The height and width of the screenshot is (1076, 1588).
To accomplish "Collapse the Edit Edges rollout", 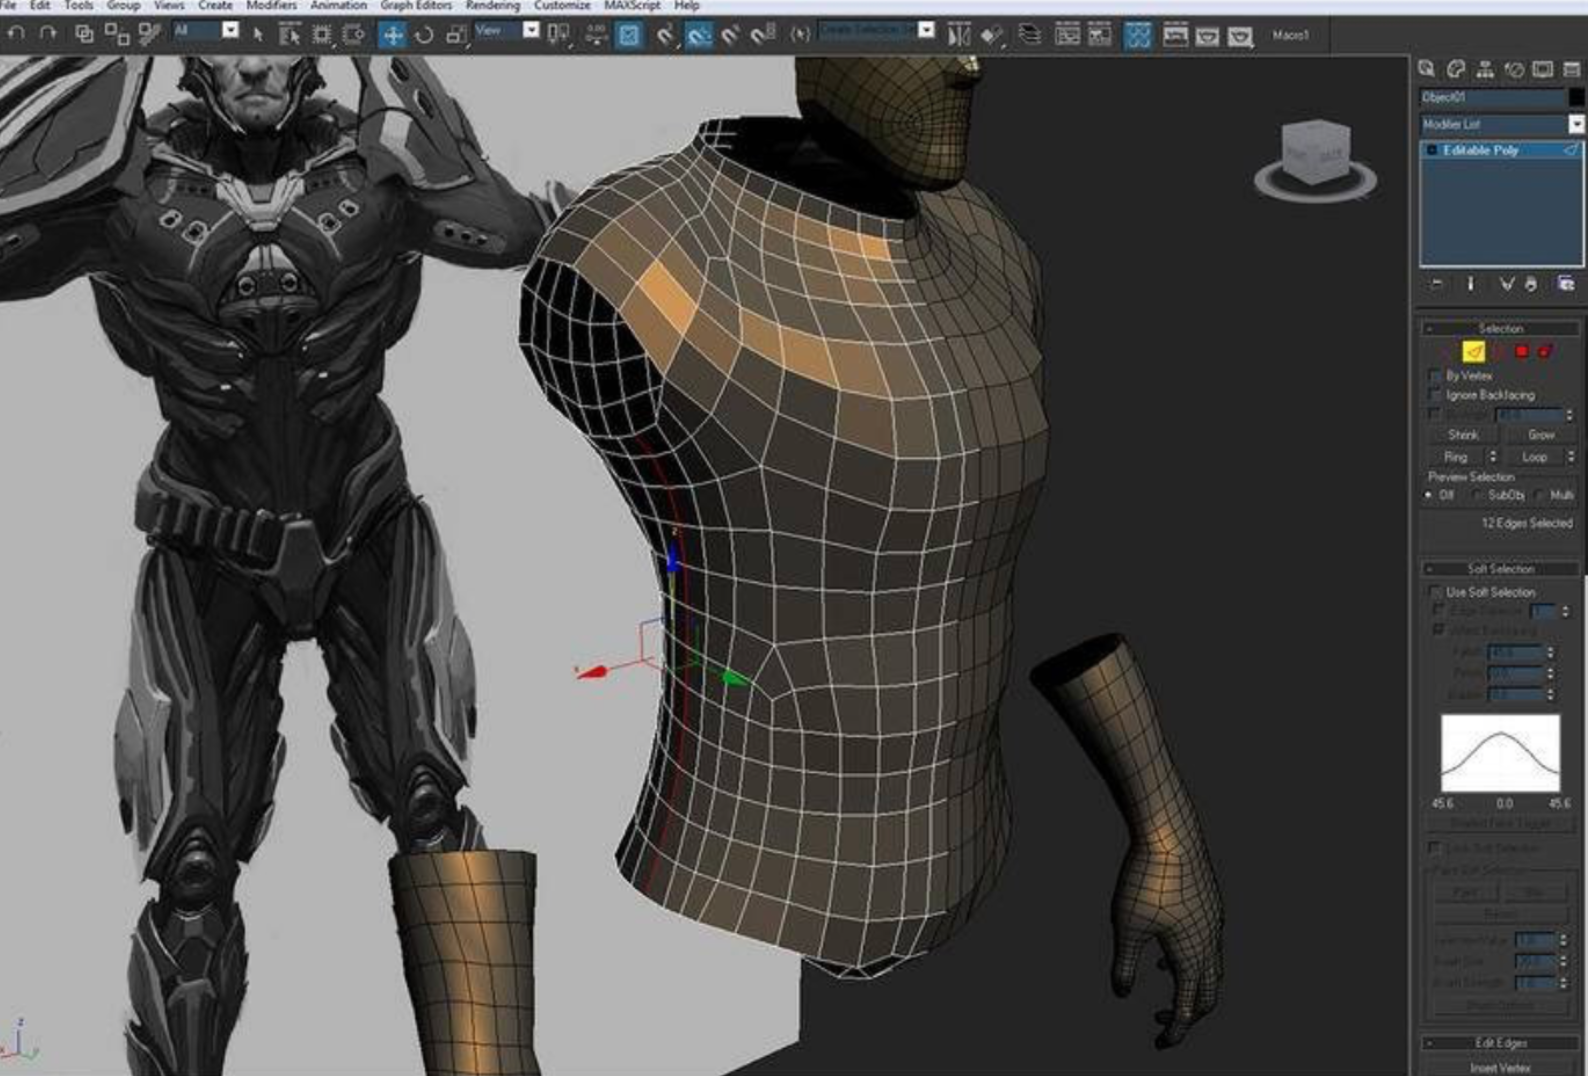I will (x=1500, y=1042).
